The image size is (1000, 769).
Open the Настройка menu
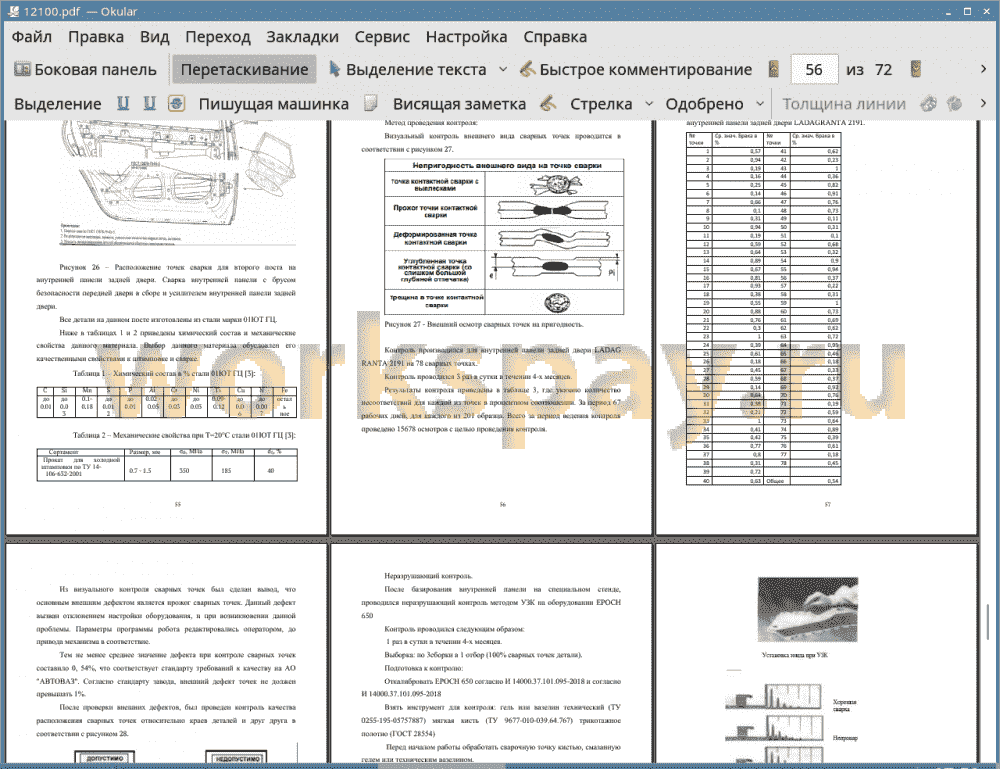466,37
